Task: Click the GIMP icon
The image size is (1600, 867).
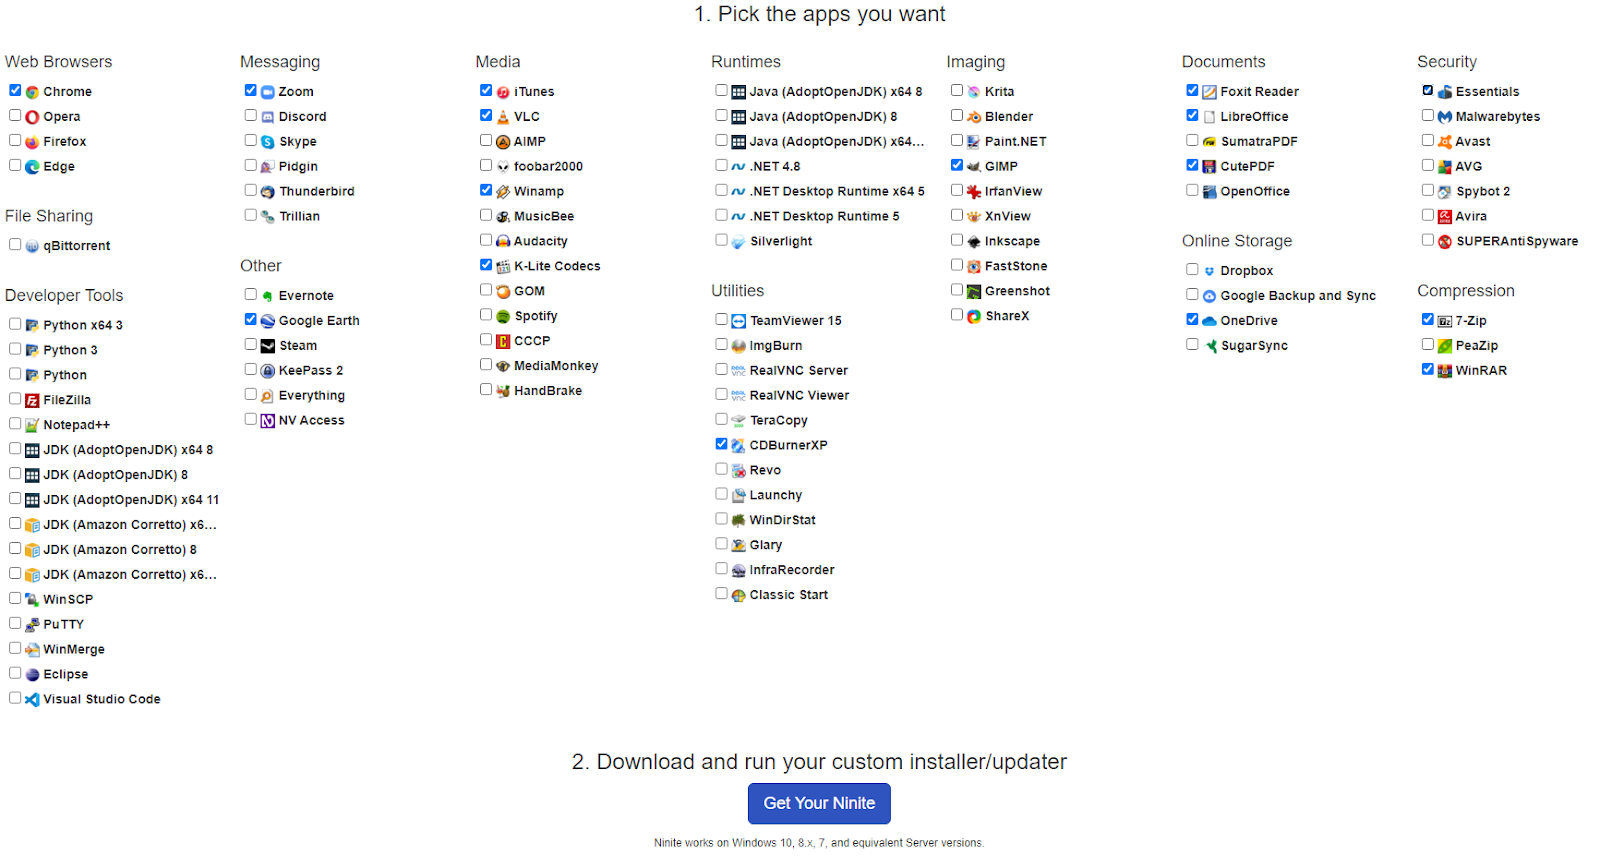Action: (973, 167)
